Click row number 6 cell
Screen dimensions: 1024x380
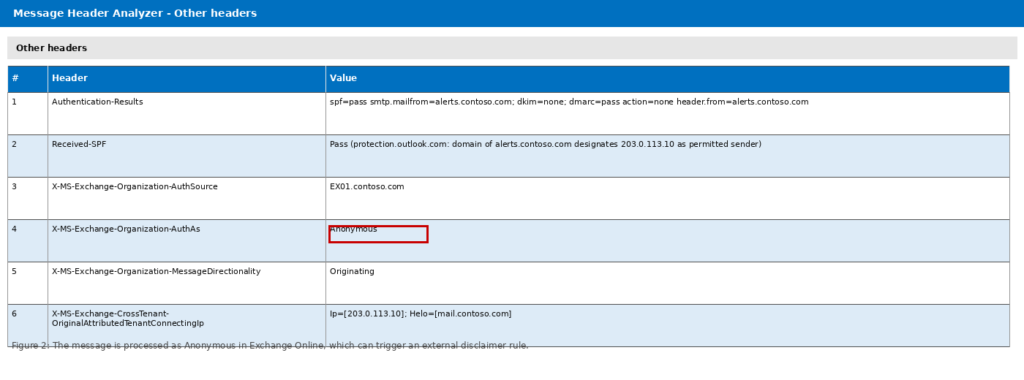point(27,325)
